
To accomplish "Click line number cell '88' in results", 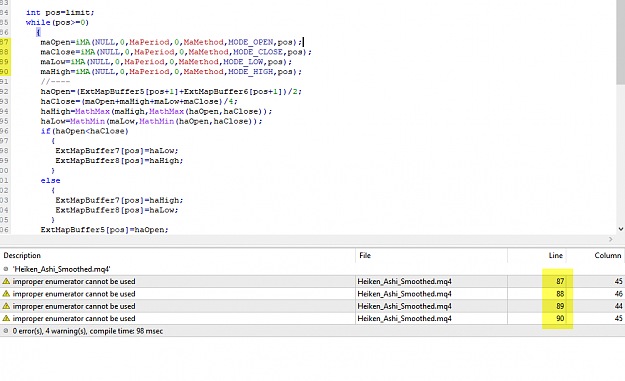I will (x=560, y=294).
